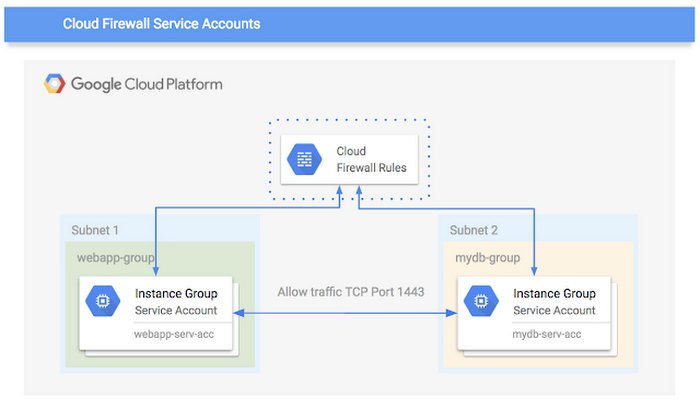This screenshot has width=700, height=420.
Task: Click the webapp-serv-acc service account name
Action: click(174, 334)
